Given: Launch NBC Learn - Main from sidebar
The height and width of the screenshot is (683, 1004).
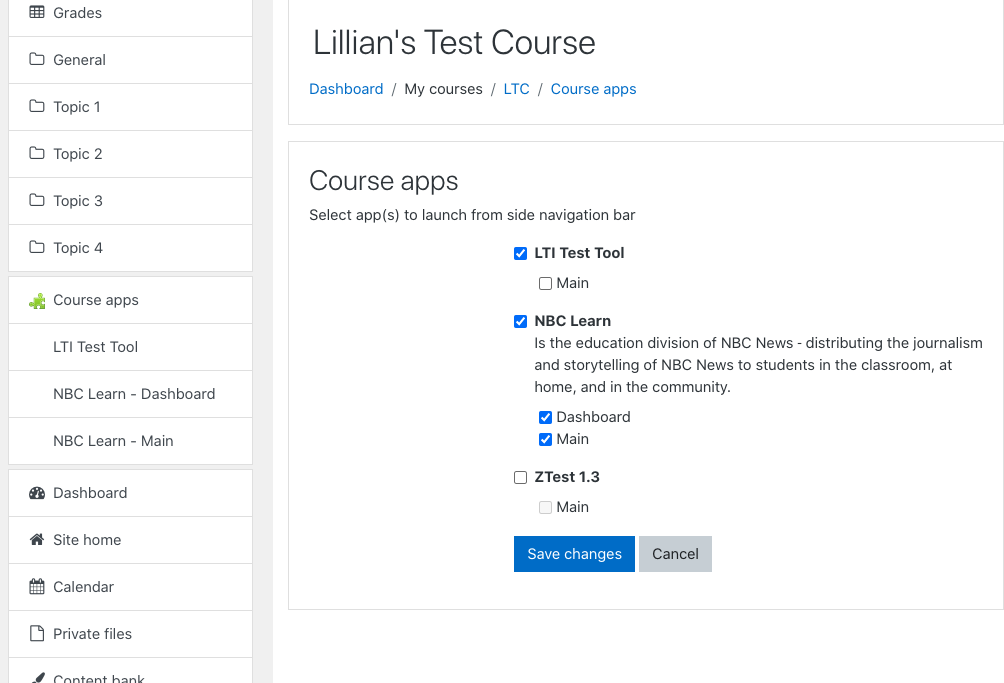Looking at the screenshot, I should pos(131,441).
